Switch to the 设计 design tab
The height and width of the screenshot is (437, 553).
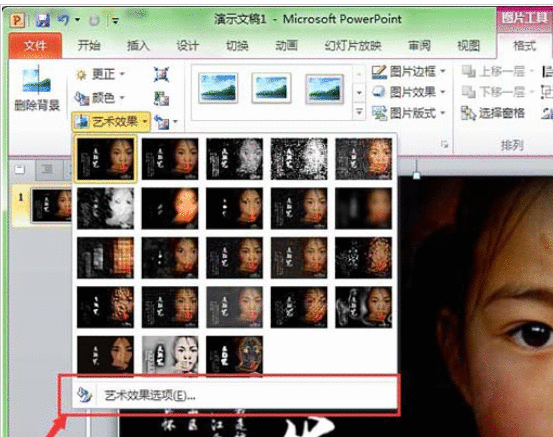188,46
